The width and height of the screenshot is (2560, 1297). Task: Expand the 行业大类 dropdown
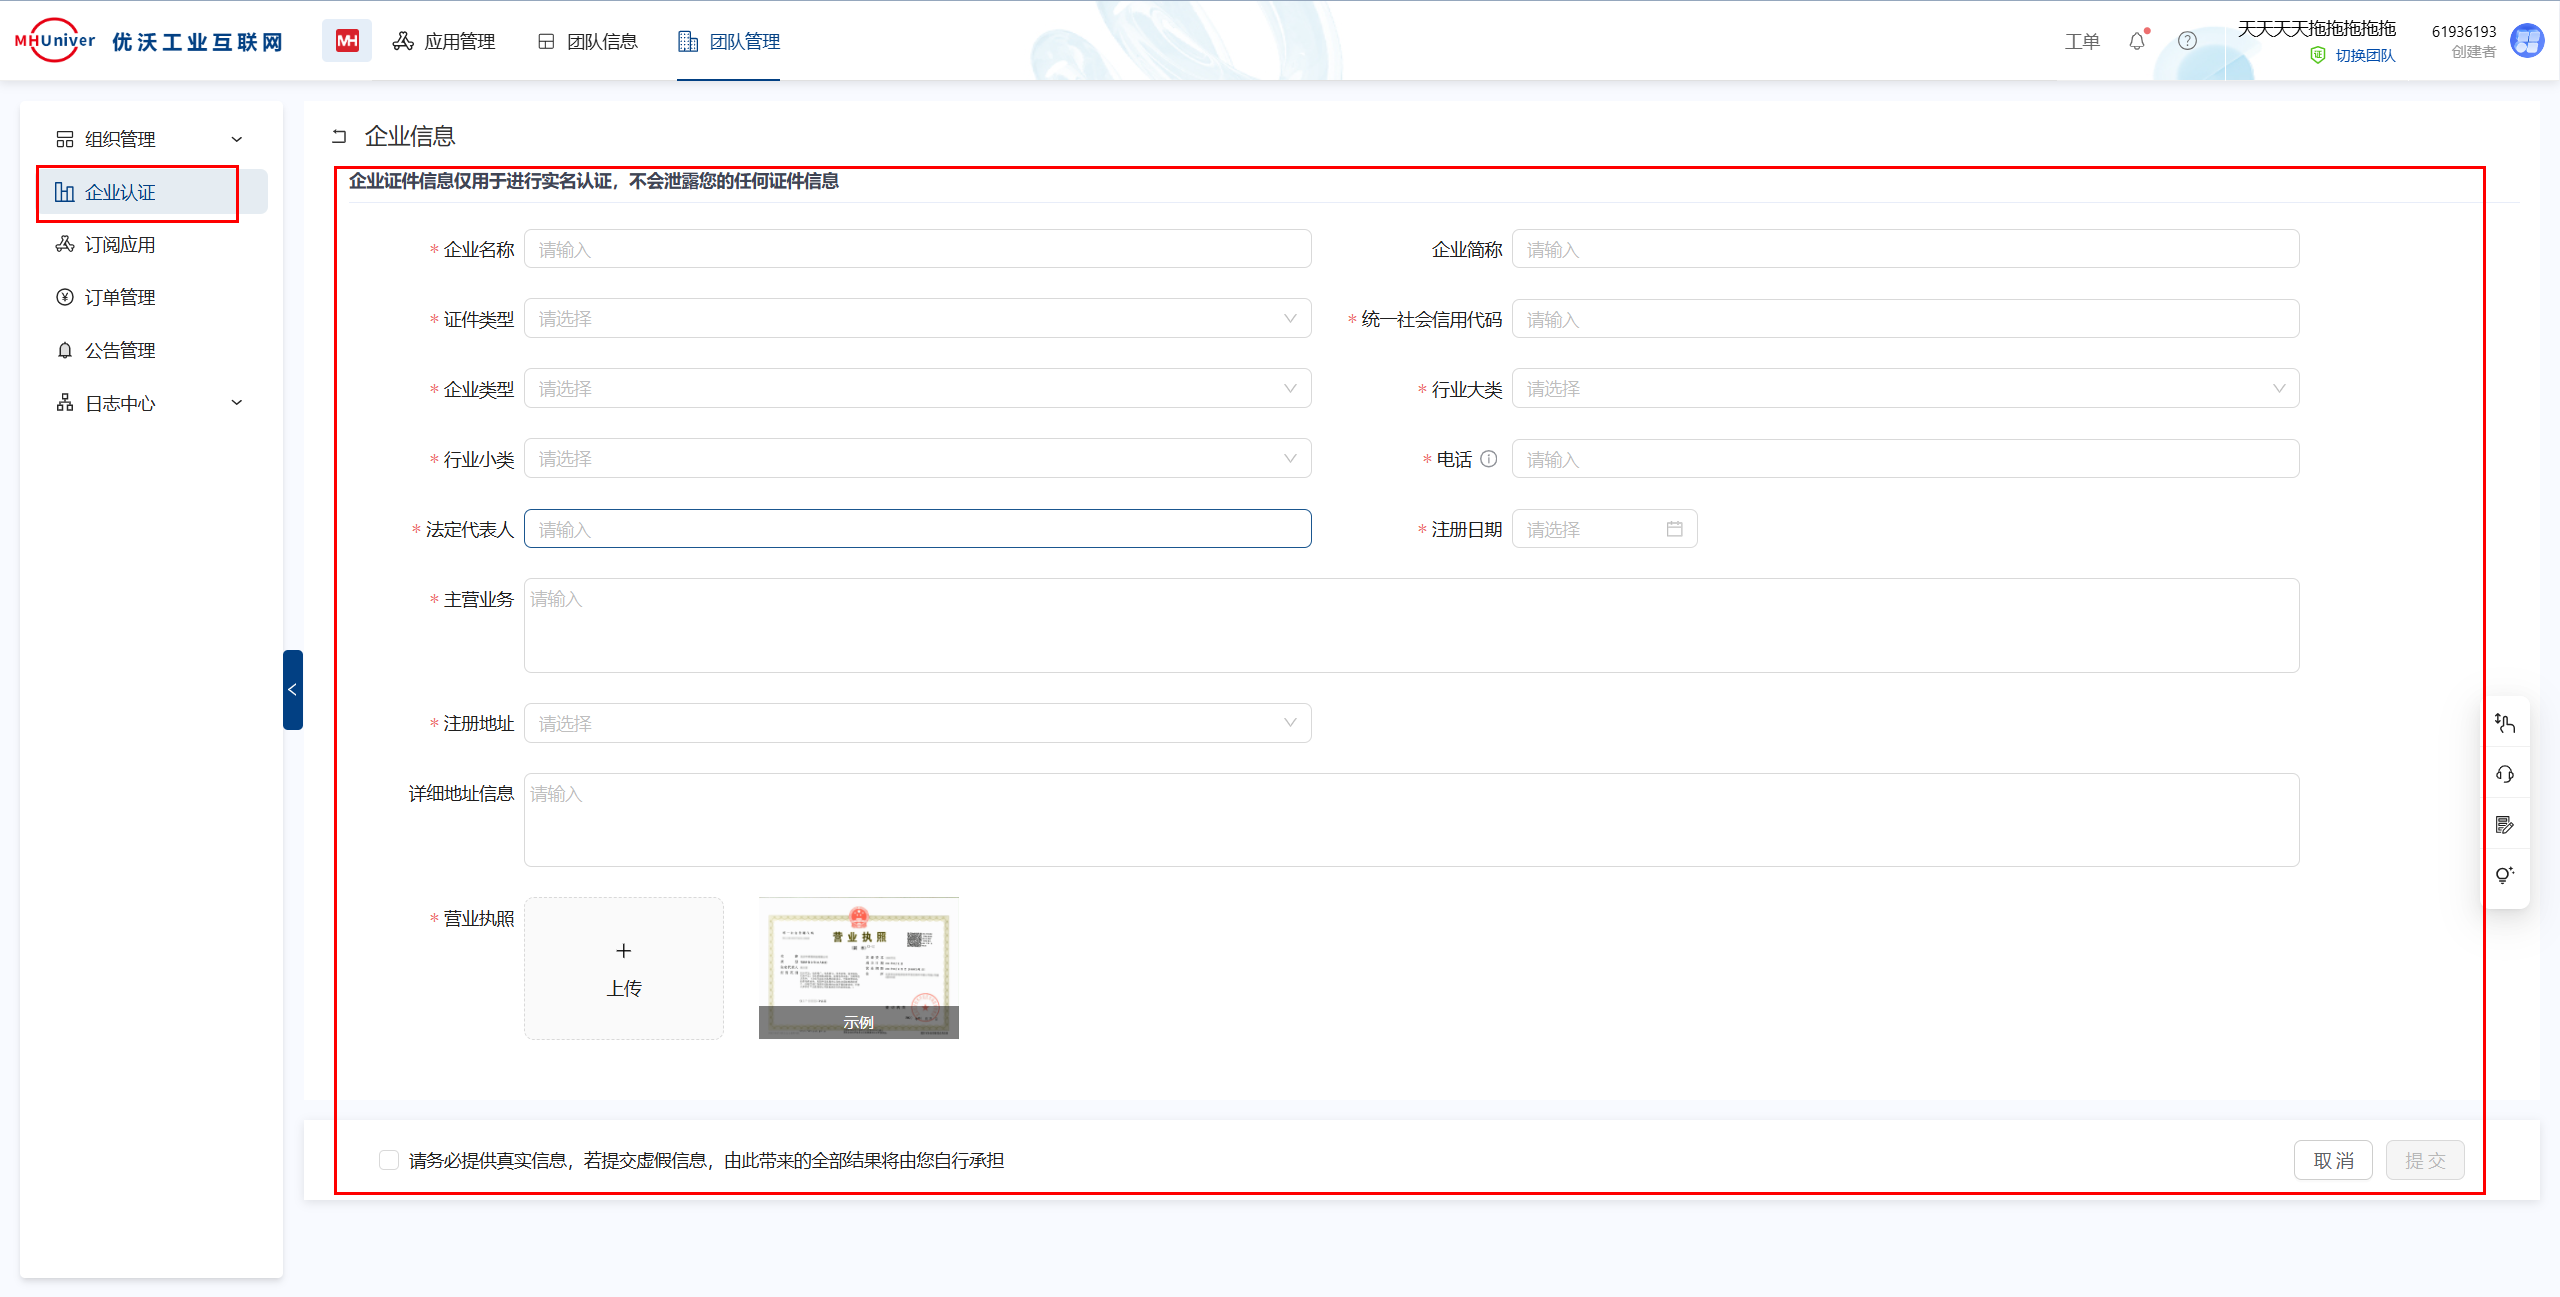1904,389
